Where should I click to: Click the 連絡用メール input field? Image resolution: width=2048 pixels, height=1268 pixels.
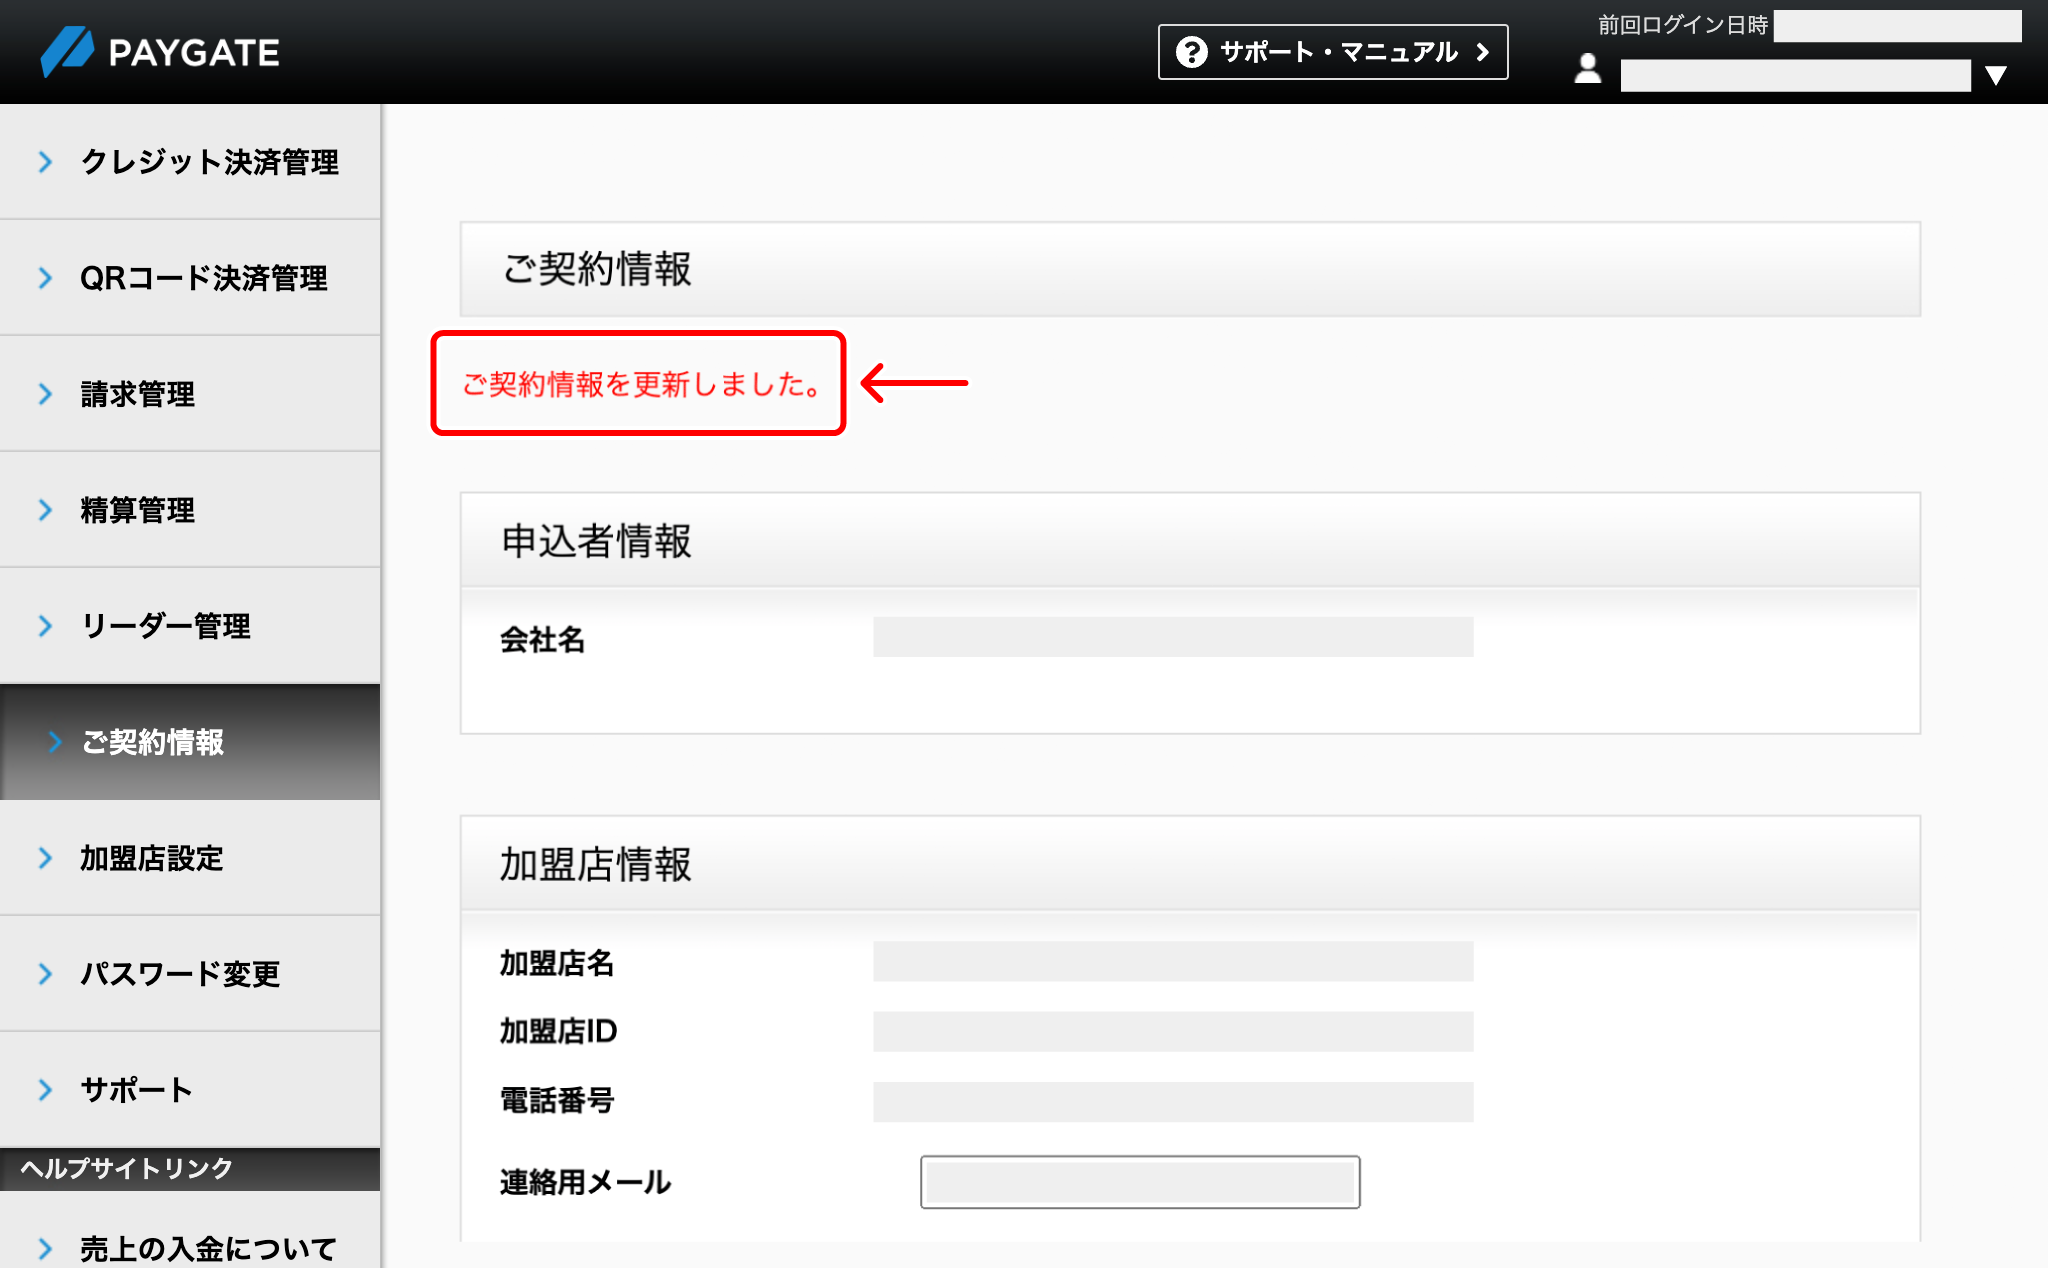(x=1140, y=1182)
